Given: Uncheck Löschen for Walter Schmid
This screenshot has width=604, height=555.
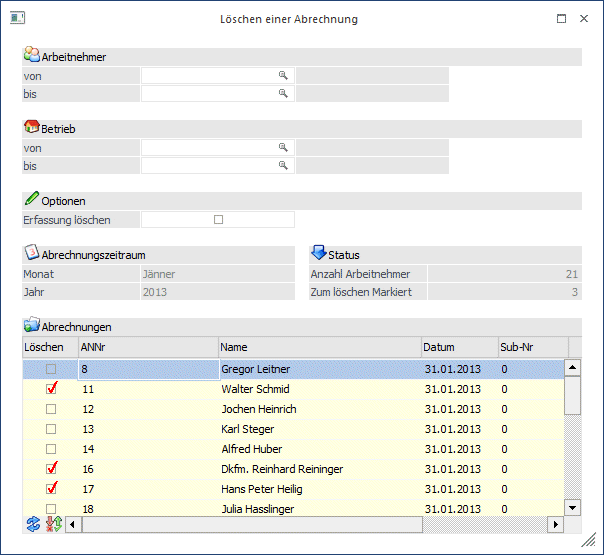Looking at the screenshot, I should (52, 389).
